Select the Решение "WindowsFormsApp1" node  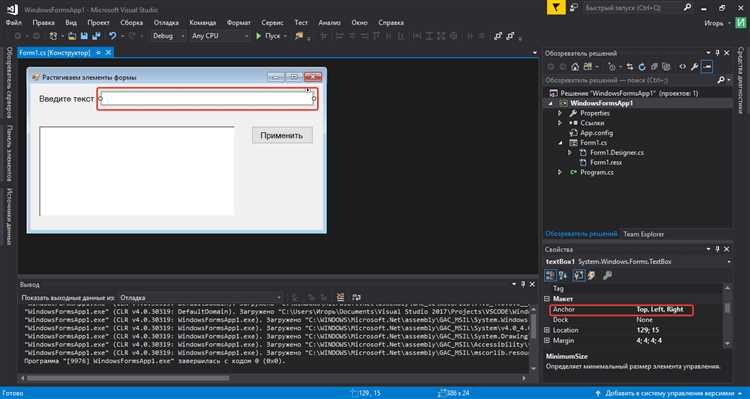pos(629,93)
